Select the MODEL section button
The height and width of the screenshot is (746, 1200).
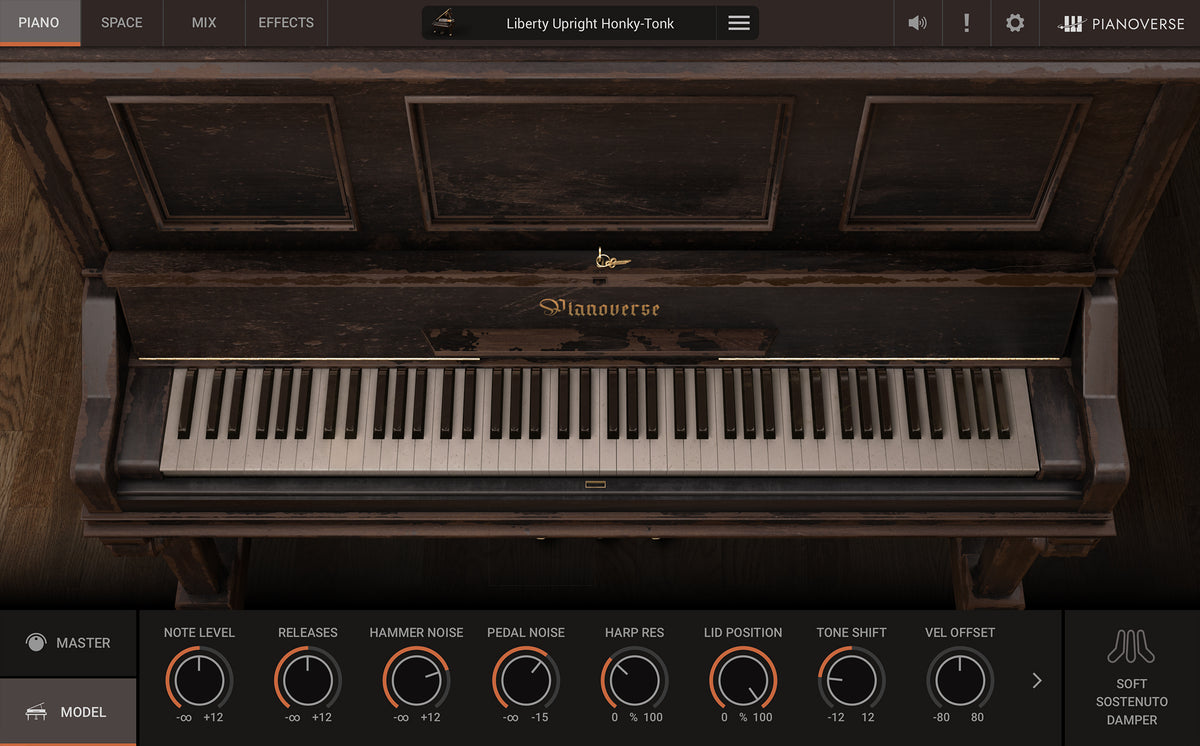point(68,712)
